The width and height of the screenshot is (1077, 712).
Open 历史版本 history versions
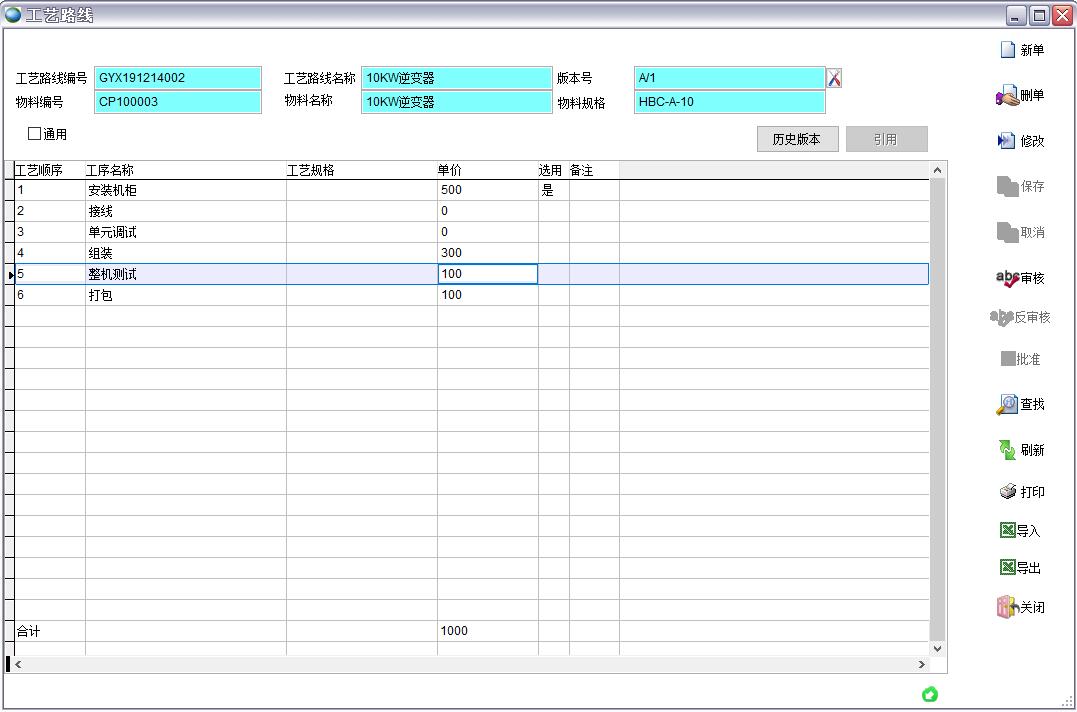(x=796, y=140)
